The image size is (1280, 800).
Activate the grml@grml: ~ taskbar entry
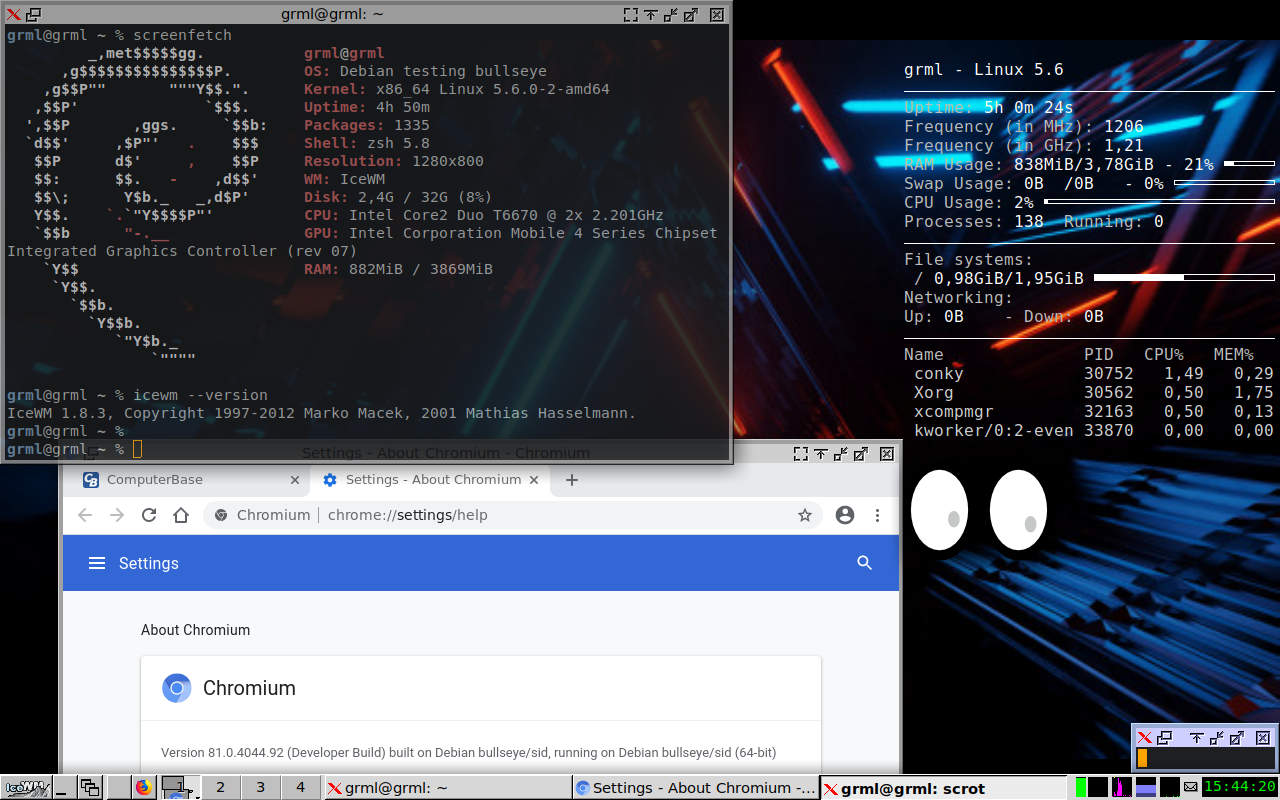447,788
